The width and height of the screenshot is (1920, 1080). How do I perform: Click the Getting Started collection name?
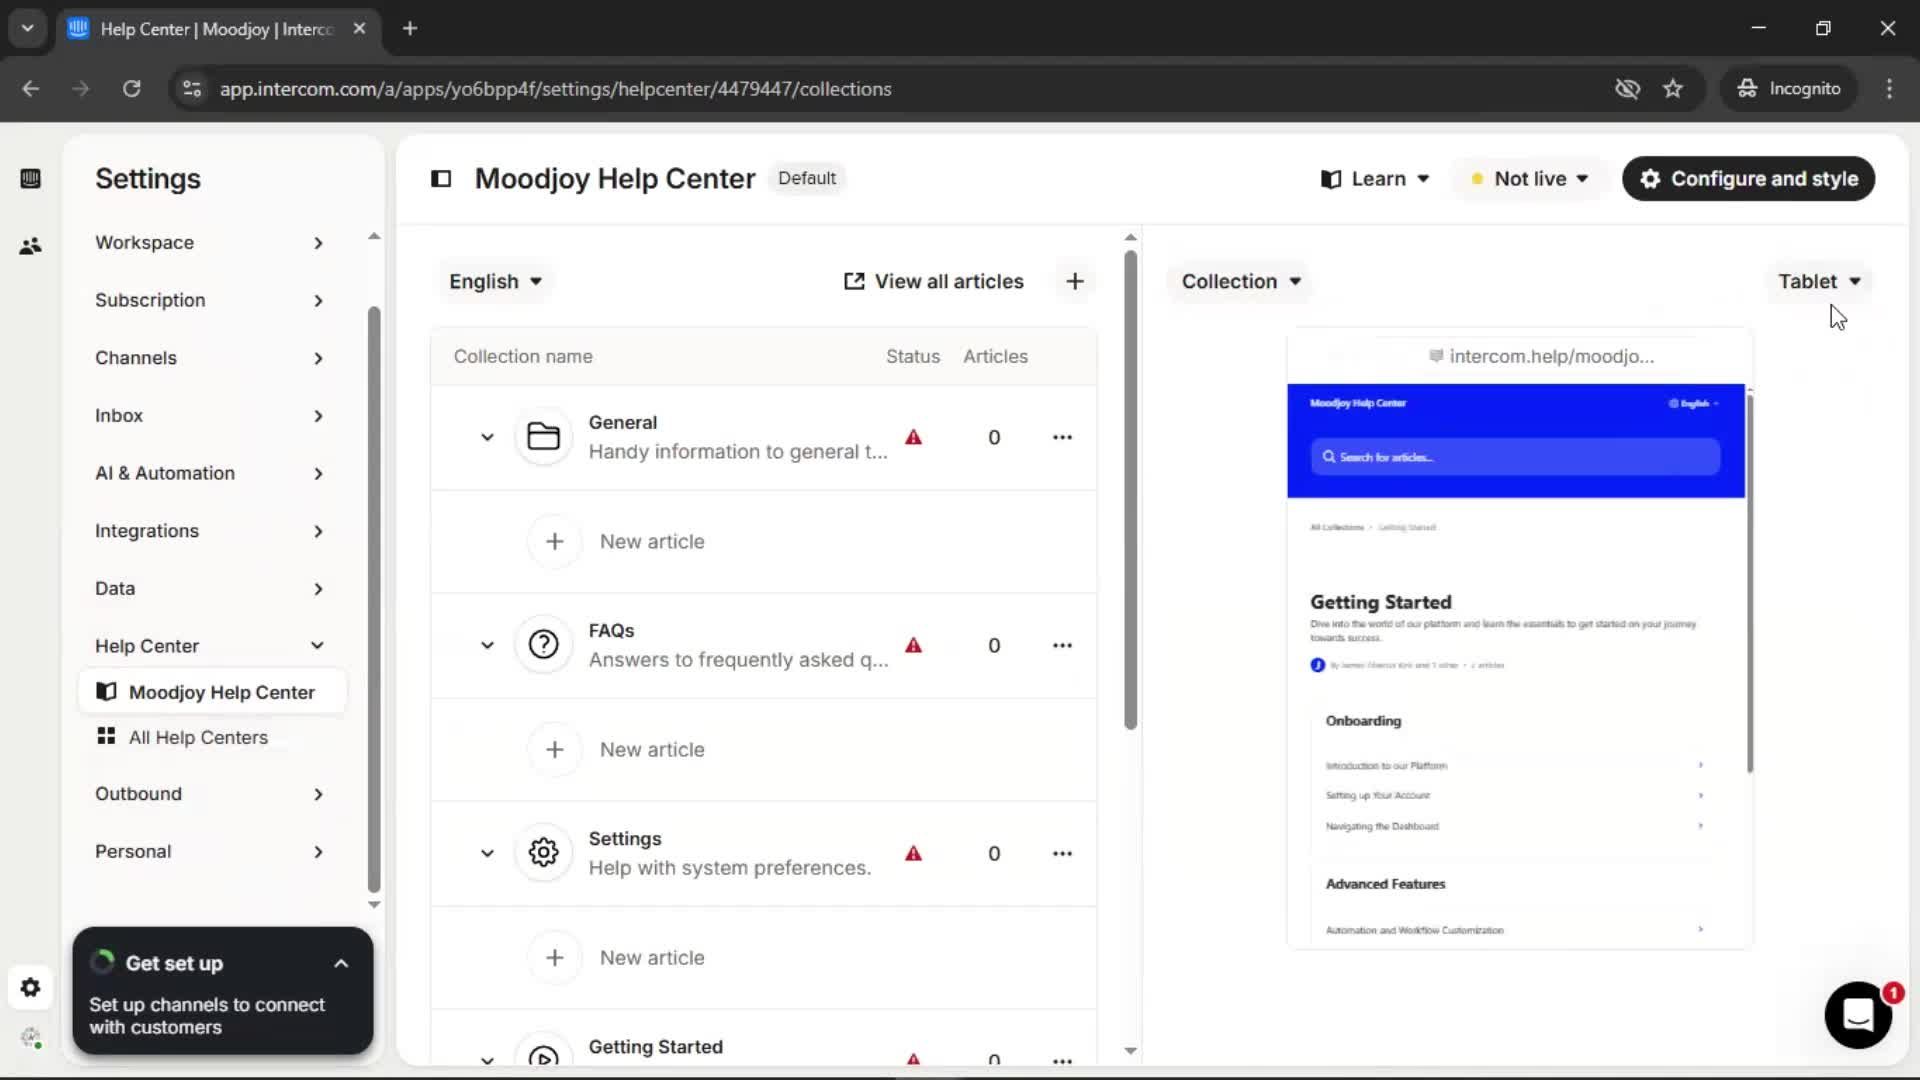655,1046
